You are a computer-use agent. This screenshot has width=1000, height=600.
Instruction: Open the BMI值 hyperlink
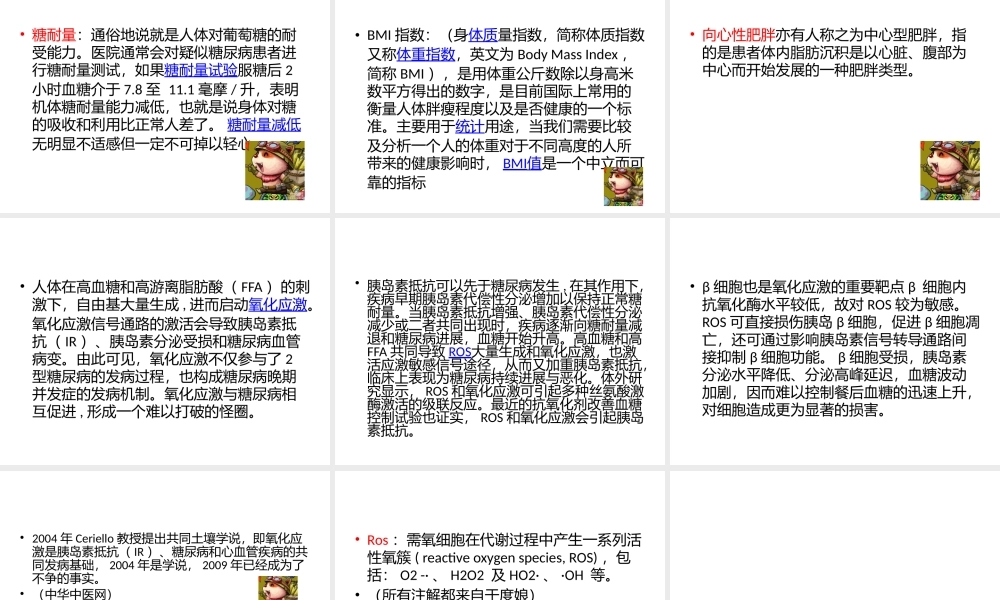click(x=521, y=162)
